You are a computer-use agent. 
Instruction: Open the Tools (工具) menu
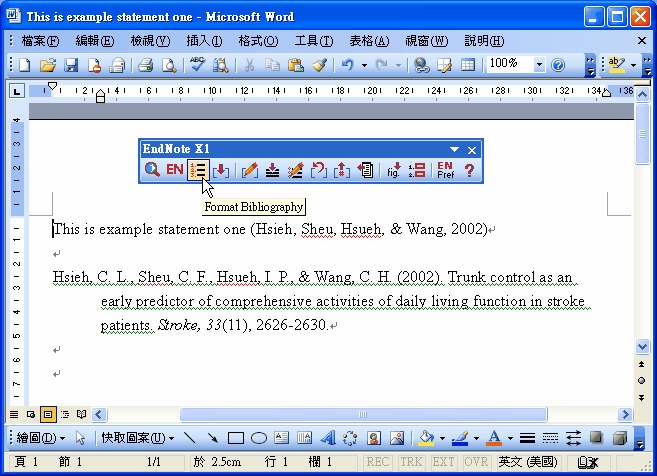click(314, 41)
